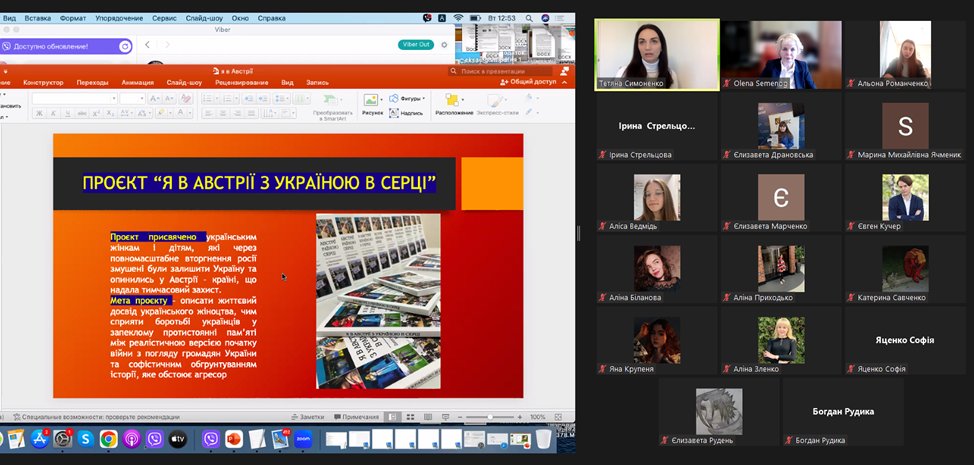Viewport: 974px width, 465px height.
Task: Decrease font size button
Action: [x=169, y=99]
